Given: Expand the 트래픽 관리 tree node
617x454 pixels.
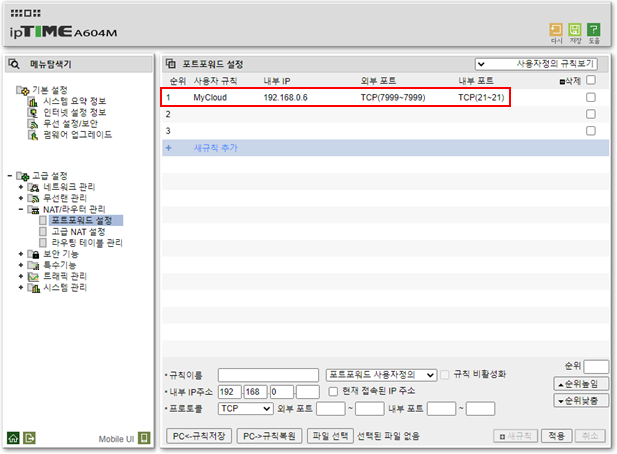Looking at the screenshot, I should pos(21,276).
